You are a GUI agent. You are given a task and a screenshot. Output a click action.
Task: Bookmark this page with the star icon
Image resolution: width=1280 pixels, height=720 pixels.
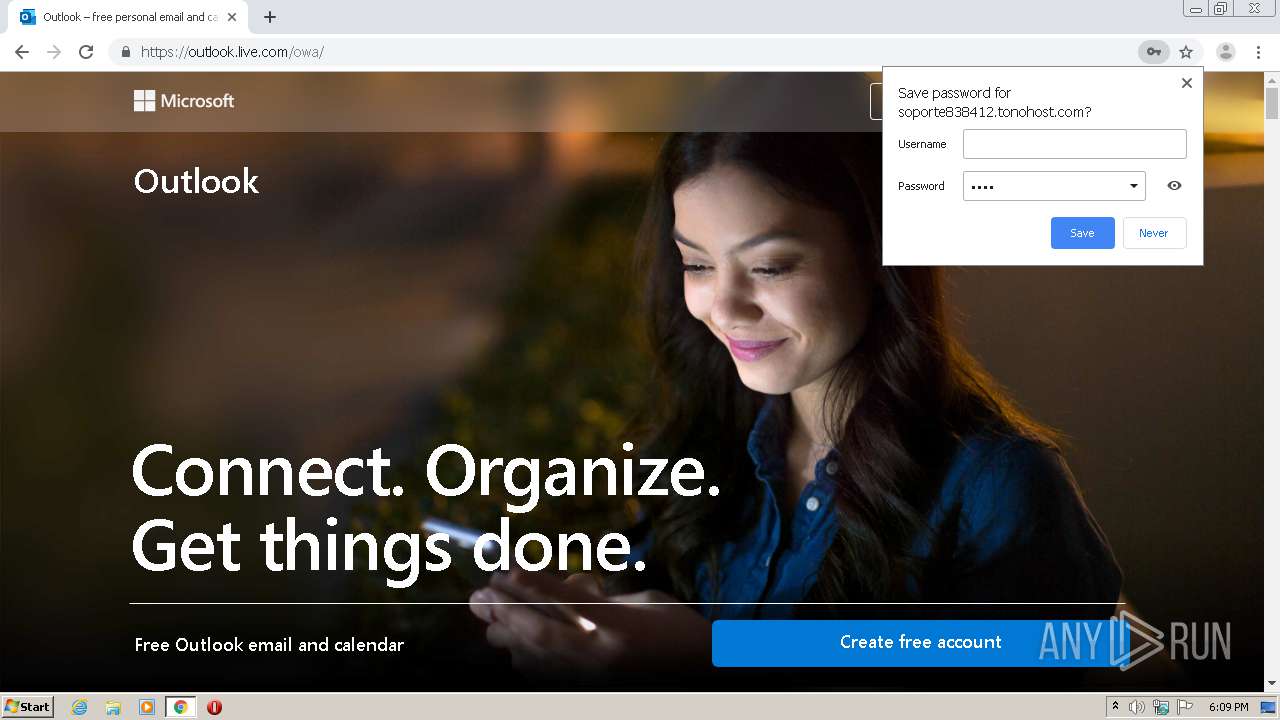[1186, 52]
